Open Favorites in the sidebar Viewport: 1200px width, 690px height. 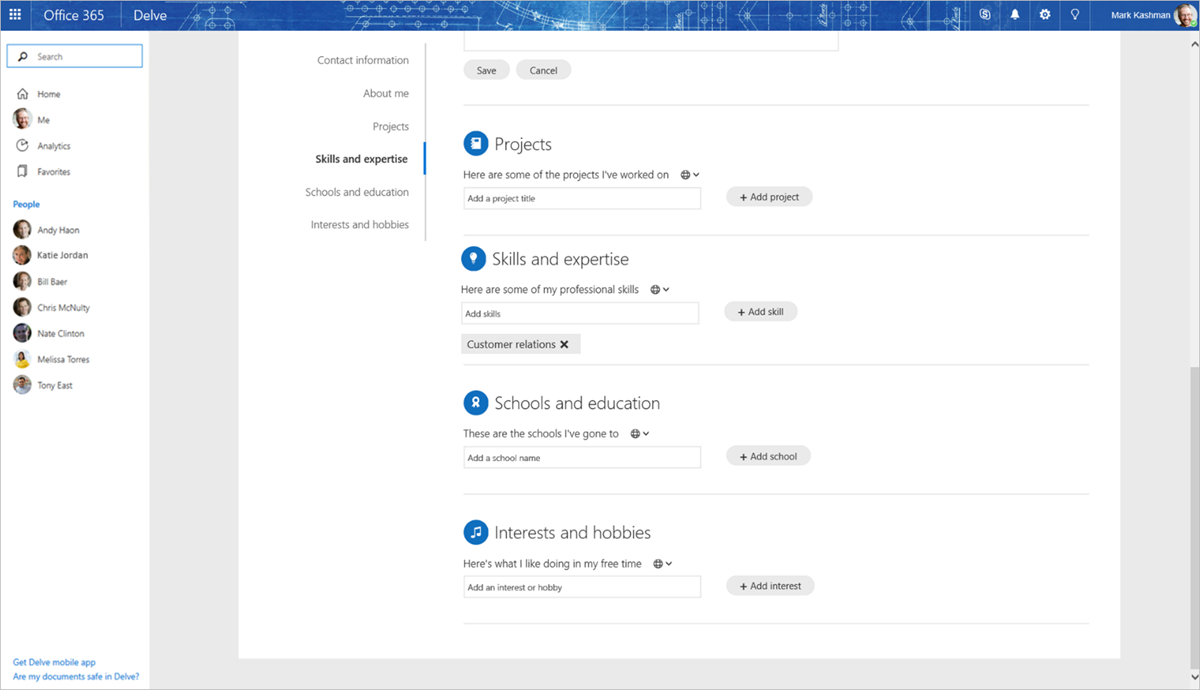pyautogui.click(x=53, y=172)
